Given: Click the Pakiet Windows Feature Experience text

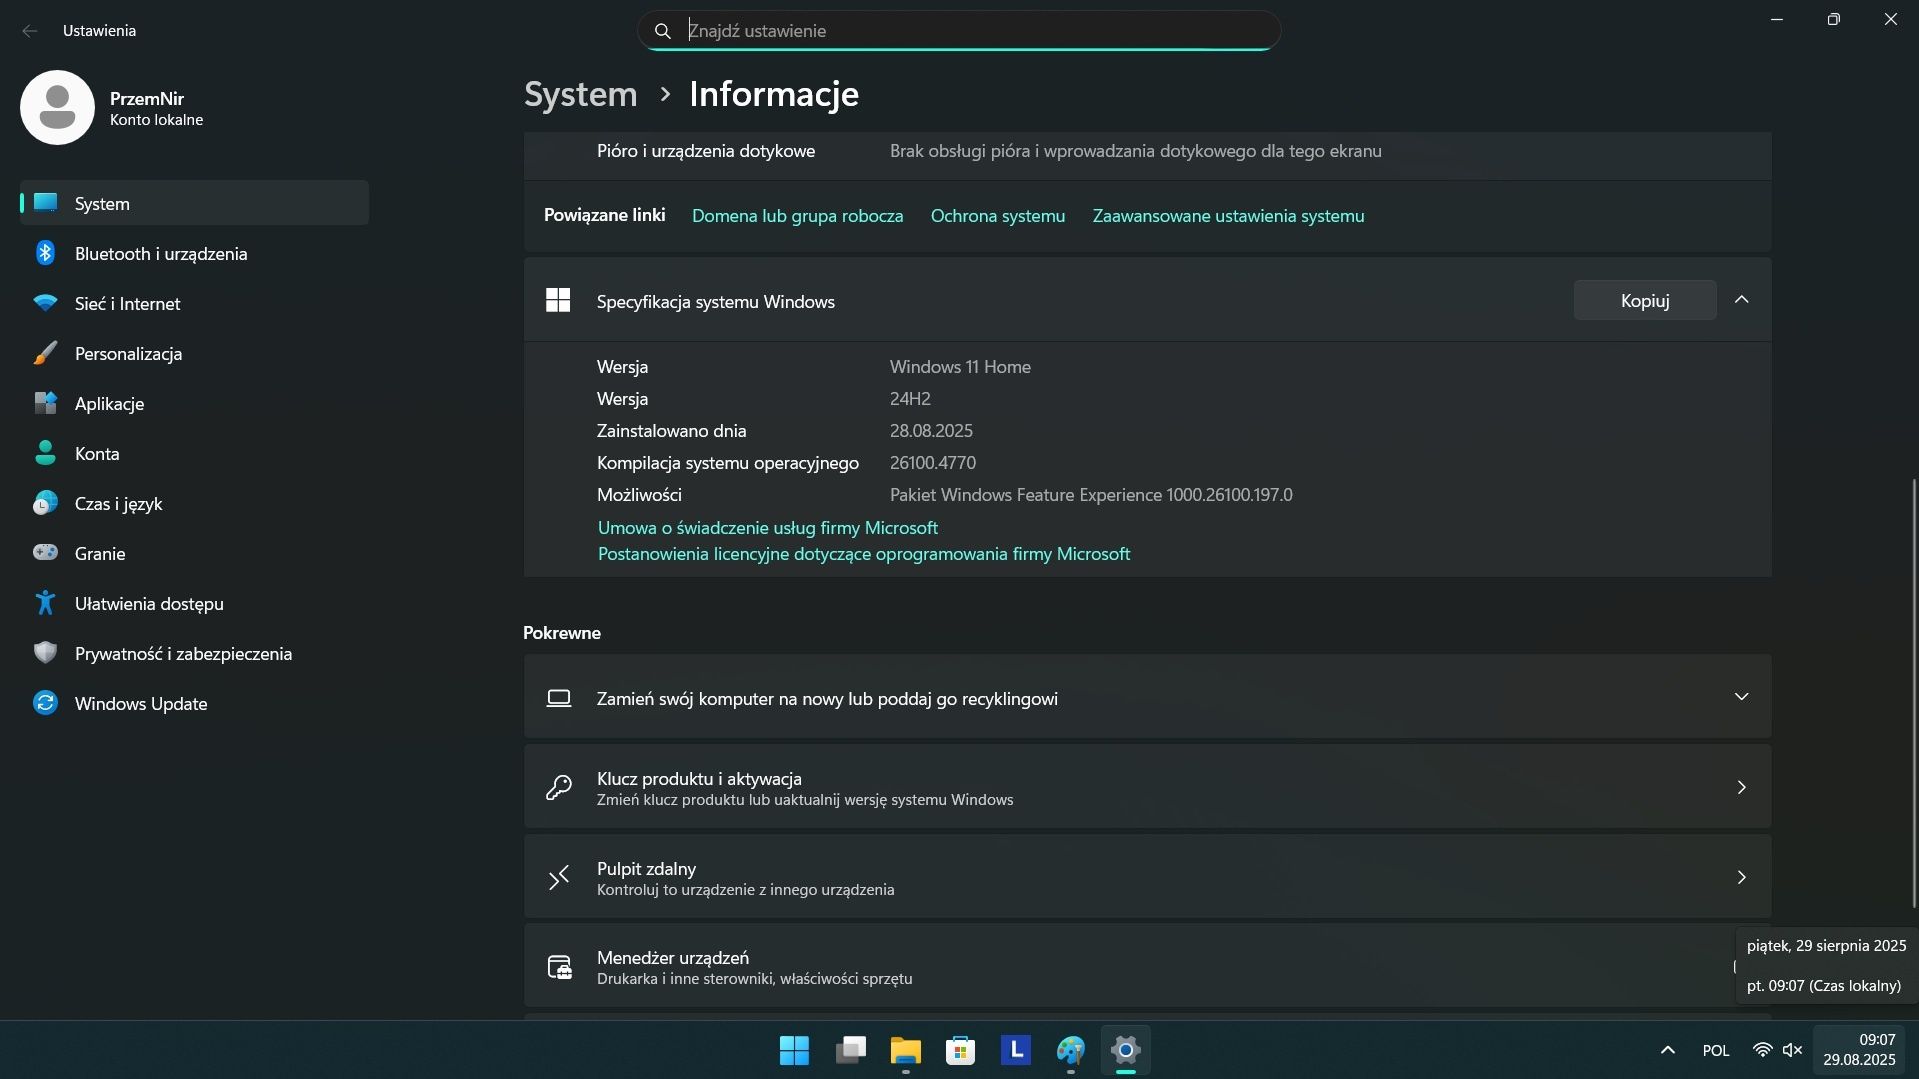Looking at the screenshot, I should click(1091, 495).
